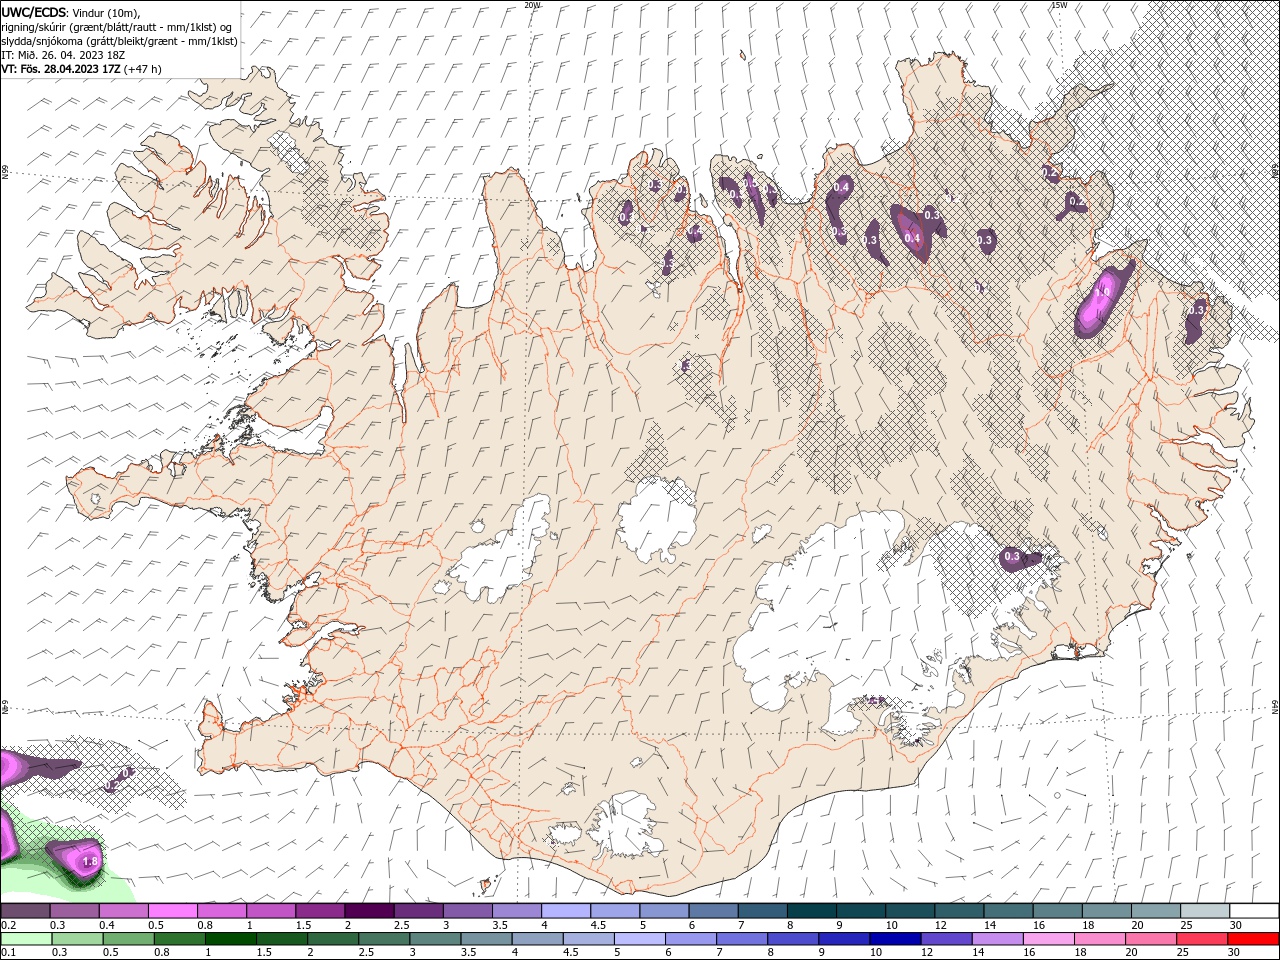This screenshot has height=960, width=1280.
Task: Select the upper scale swatch between 0.2 and 0.3
Action: 25,911
